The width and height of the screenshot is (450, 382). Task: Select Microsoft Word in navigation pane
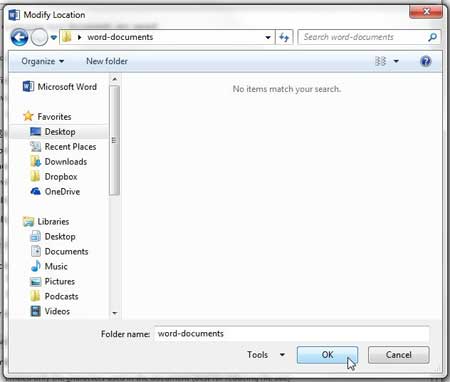67,87
